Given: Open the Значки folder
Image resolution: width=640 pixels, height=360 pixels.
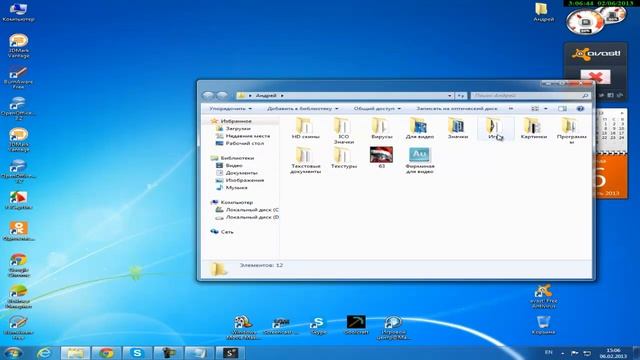Looking at the screenshot, I should (457, 128).
